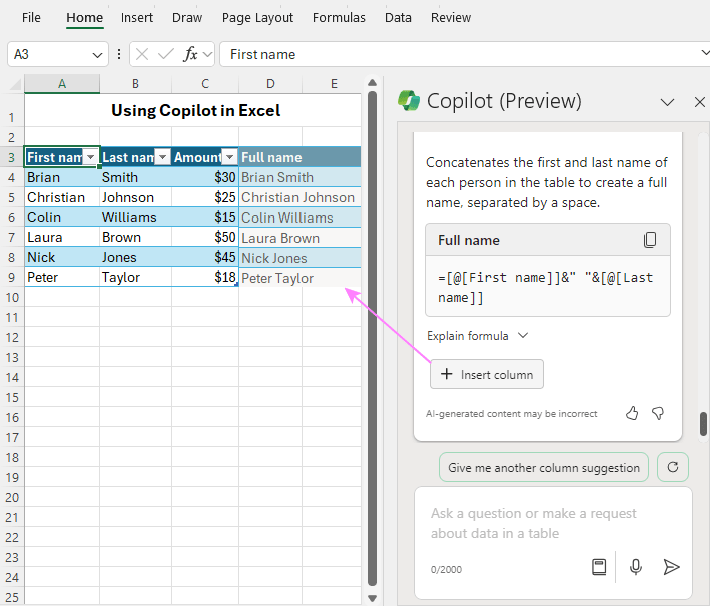The image size is (710, 606).
Task: Open the Copilot pane options chevron
Action: point(667,102)
